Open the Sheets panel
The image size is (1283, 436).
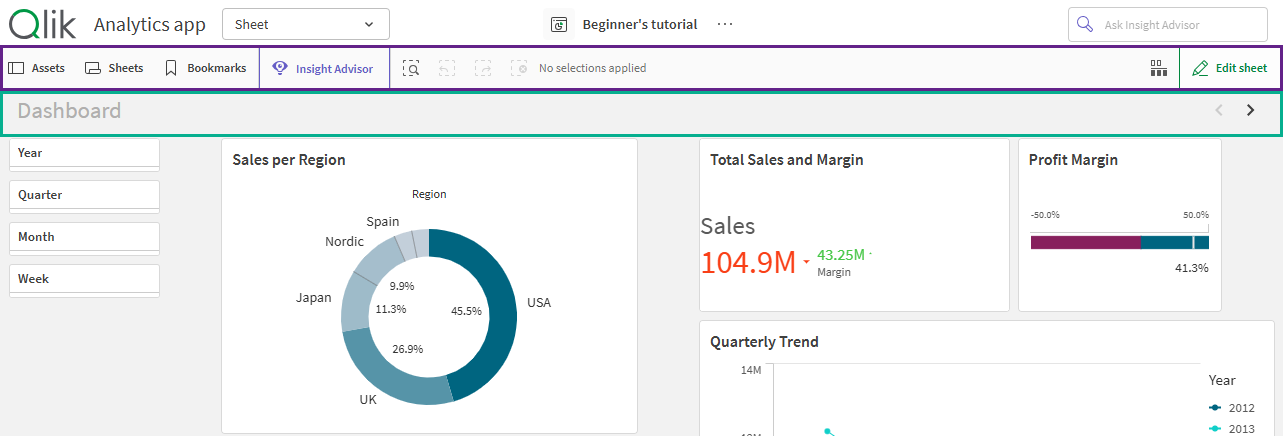[x=114, y=68]
